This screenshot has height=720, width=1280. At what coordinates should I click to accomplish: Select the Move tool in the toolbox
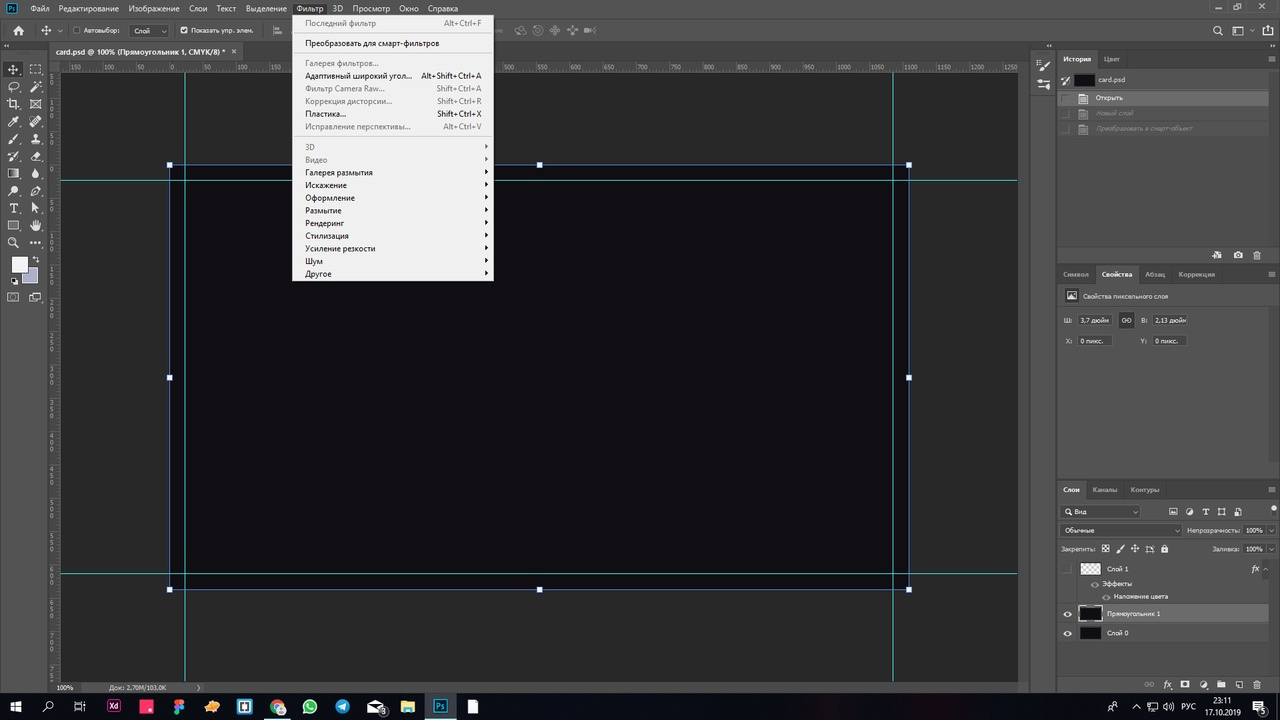(14, 69)
